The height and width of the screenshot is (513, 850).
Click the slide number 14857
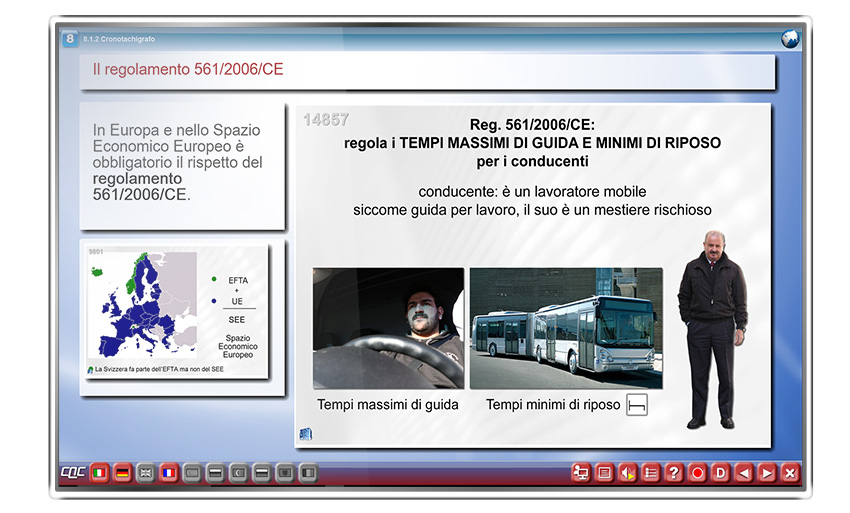pos(326,120)
